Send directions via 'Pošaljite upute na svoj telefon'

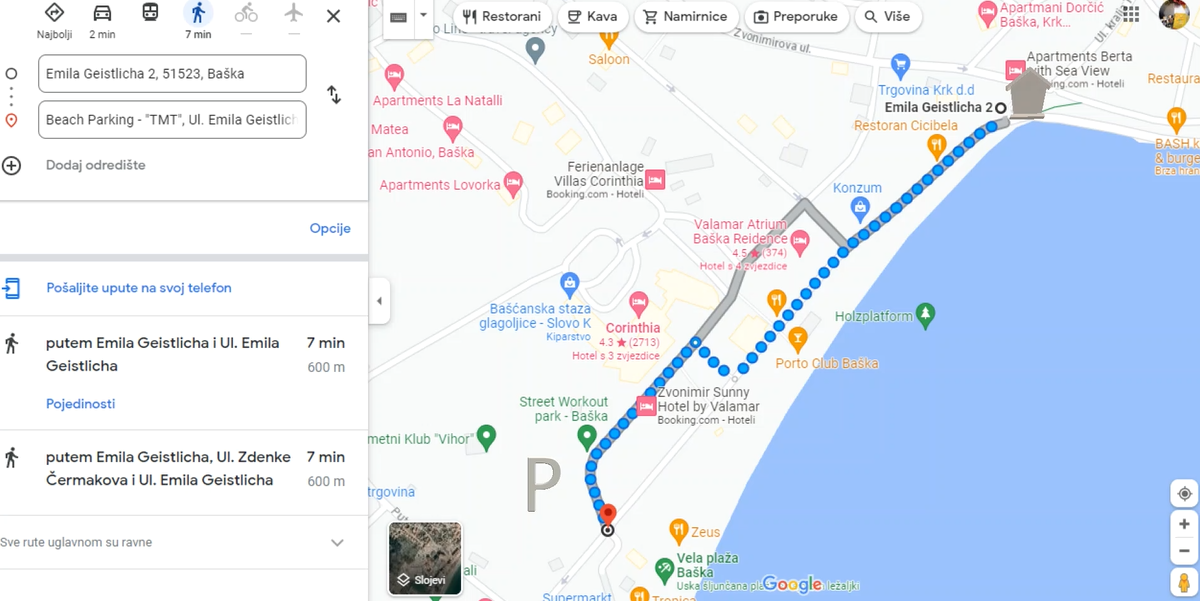pyautogui.click(x=139, y=288)
